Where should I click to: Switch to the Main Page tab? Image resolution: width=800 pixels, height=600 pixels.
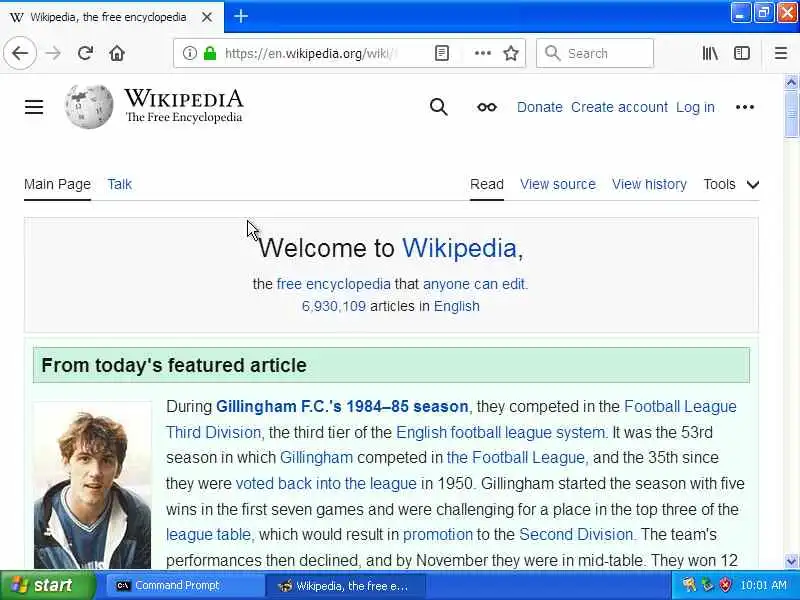(x=57, y=184)
